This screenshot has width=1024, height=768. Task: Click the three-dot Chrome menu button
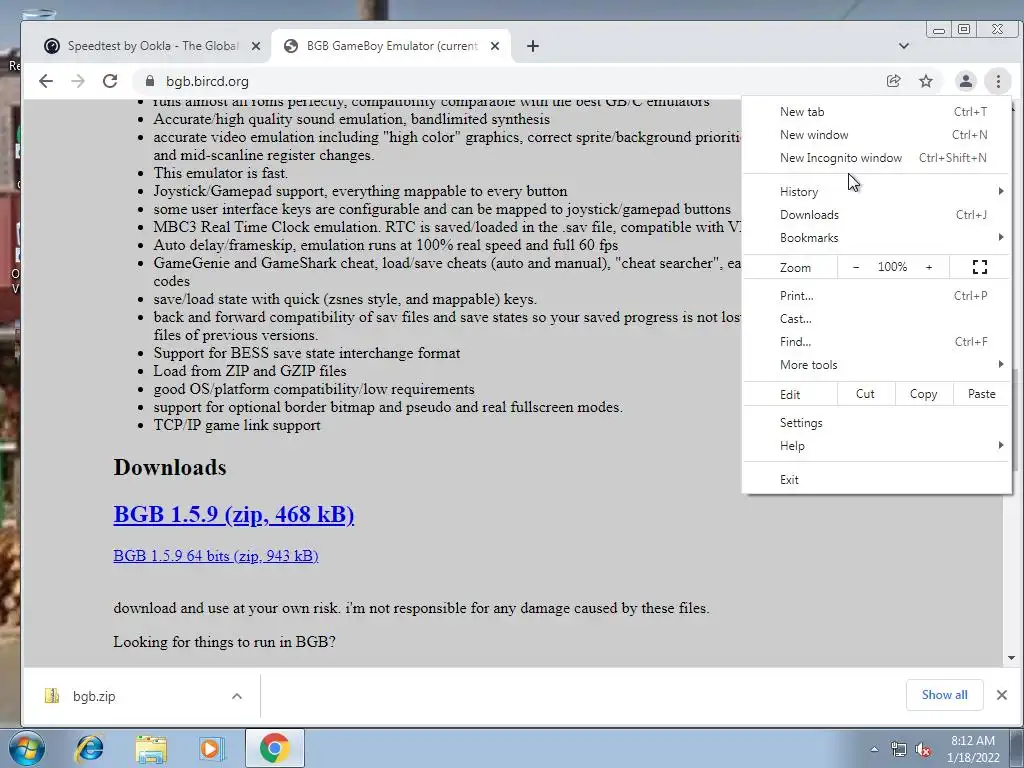coord(998,81)
